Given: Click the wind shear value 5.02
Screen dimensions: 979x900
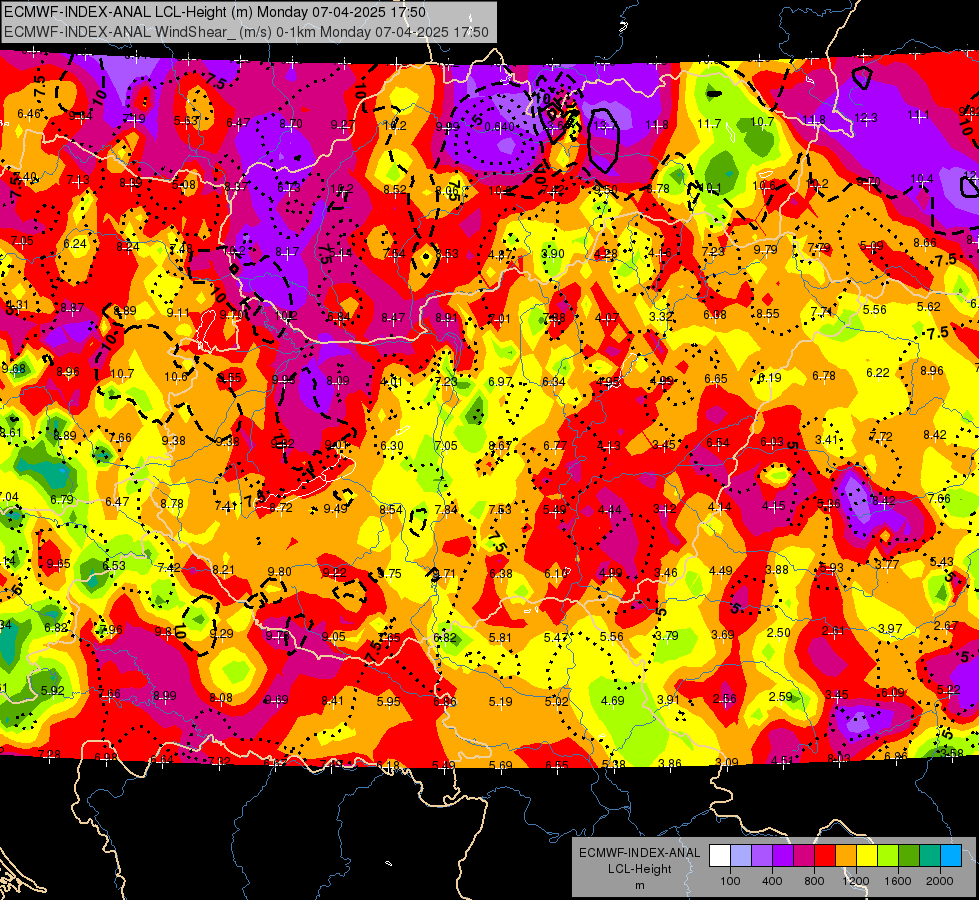Looking at the screenshot, I should pyautogui.click(x=556, y=701).
